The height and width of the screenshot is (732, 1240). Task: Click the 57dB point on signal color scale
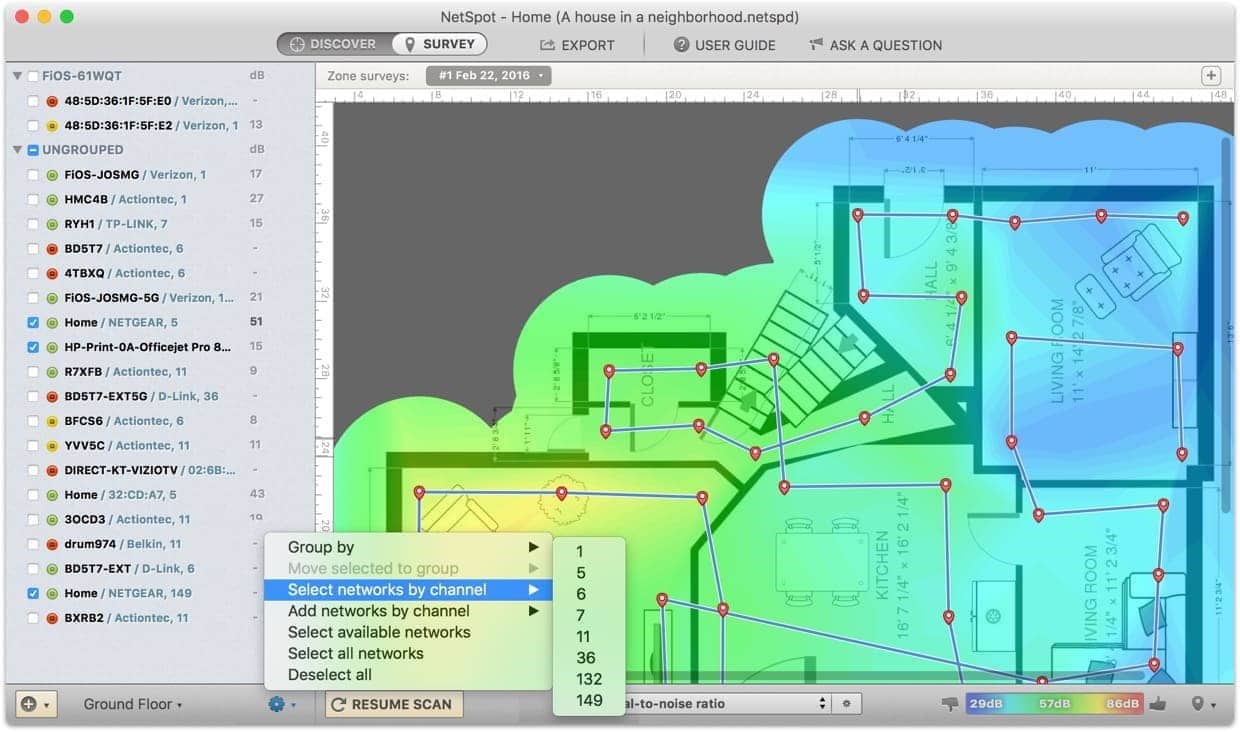(x=1056, y=704)
